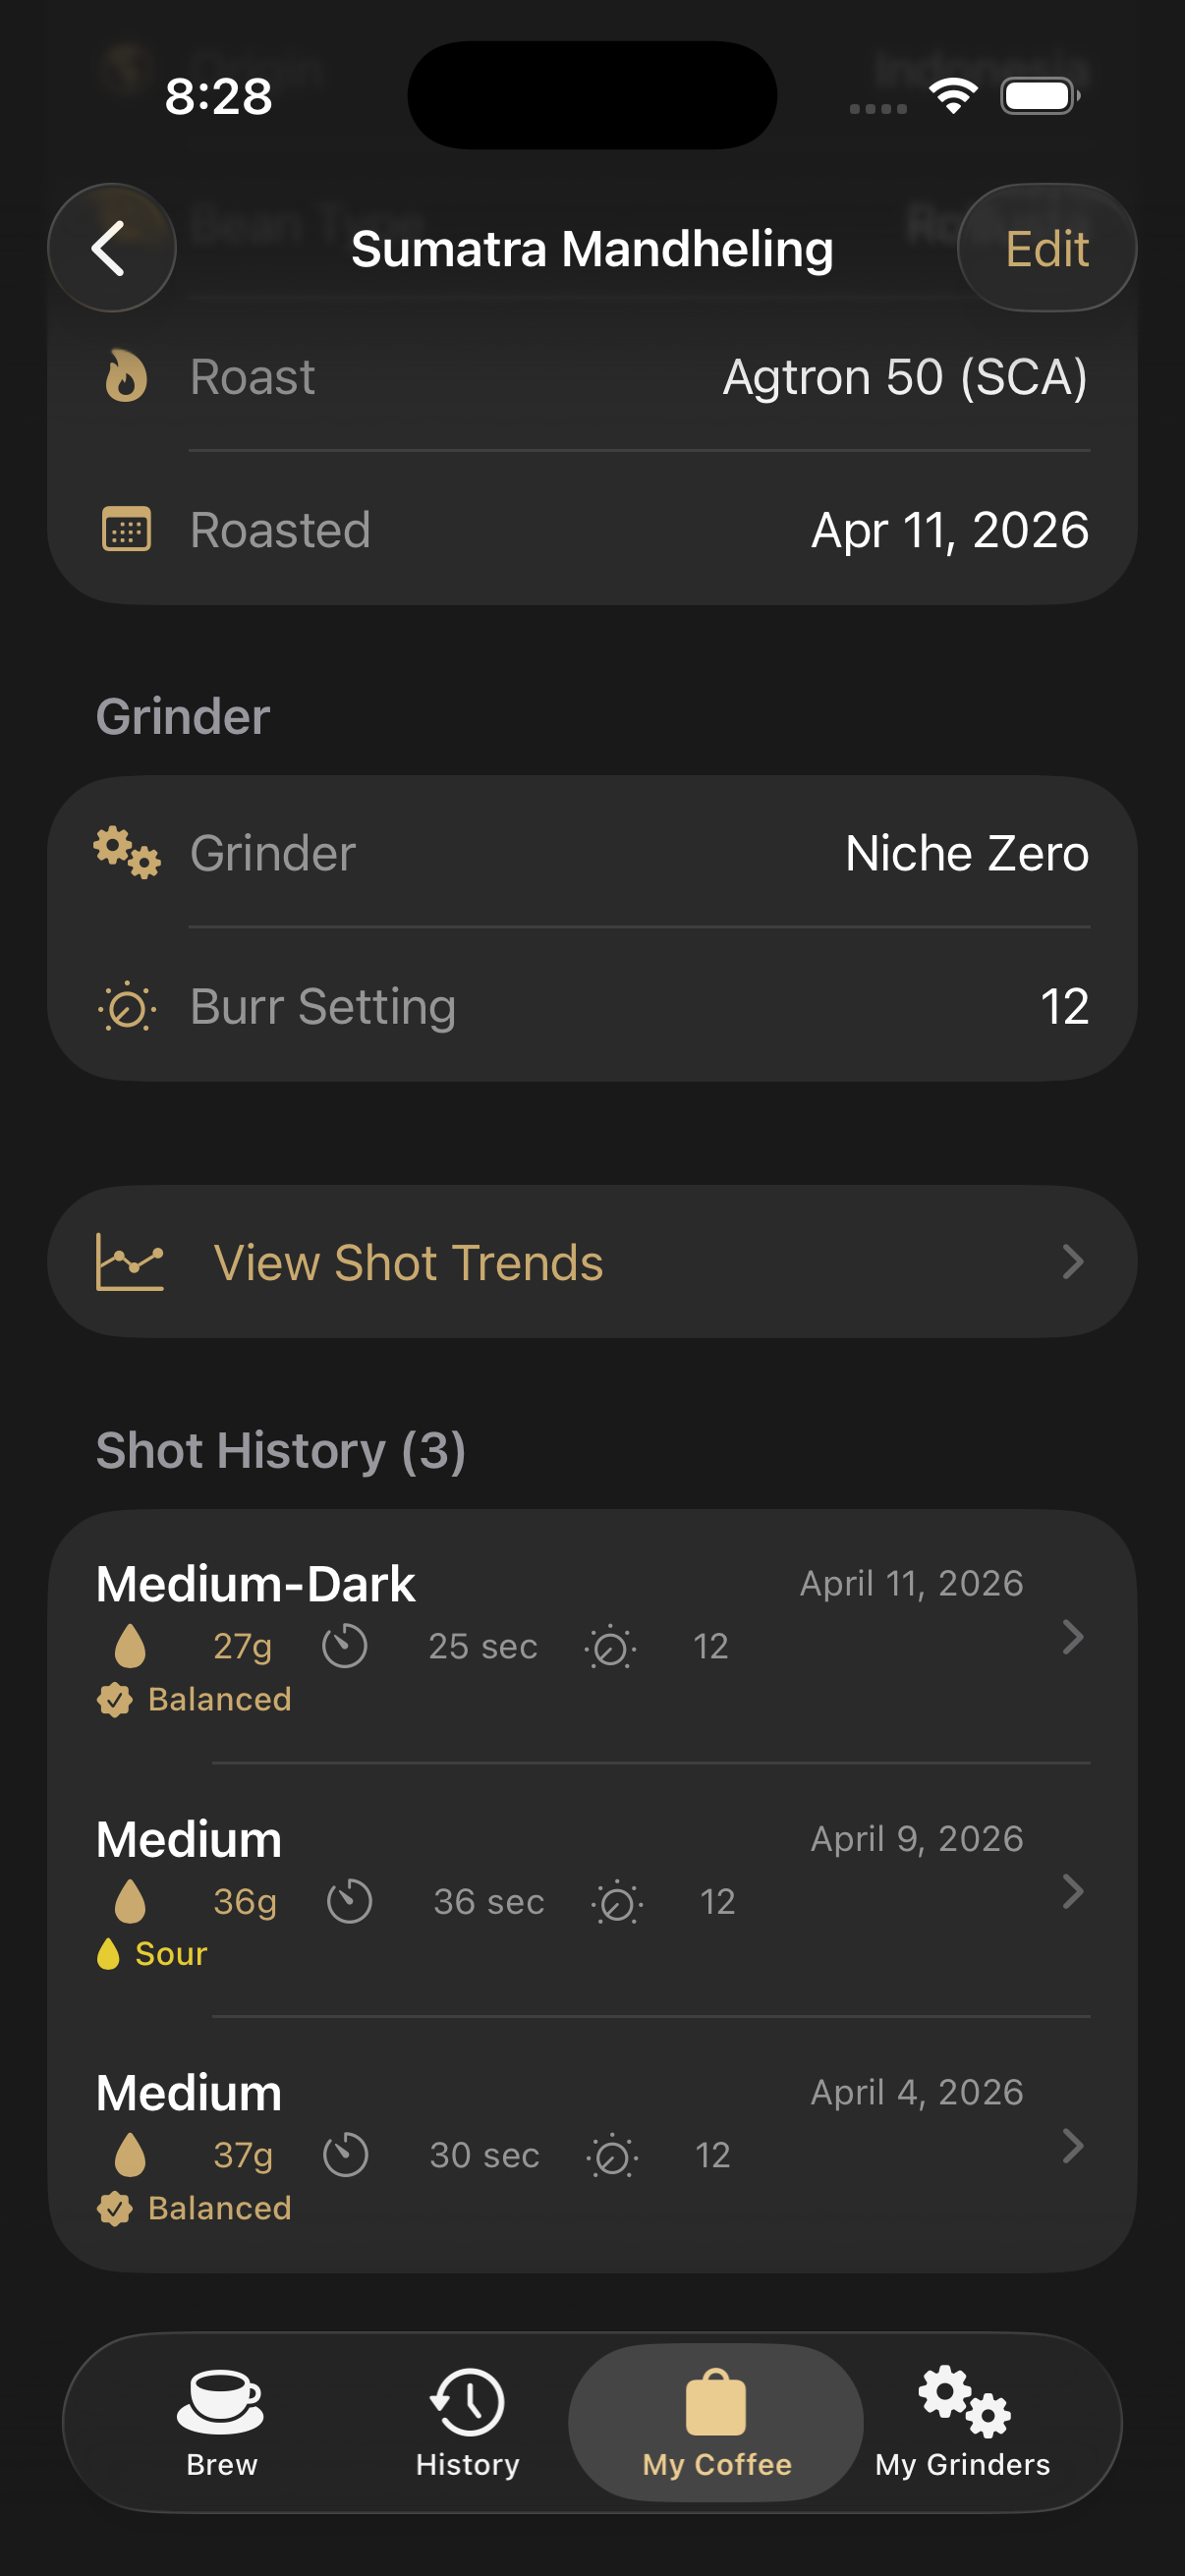Image resolution: width=1185 pixels, height=2576 pixels.
Task: Open the My Grinders tab
Action: click(x=962, y=2422)
